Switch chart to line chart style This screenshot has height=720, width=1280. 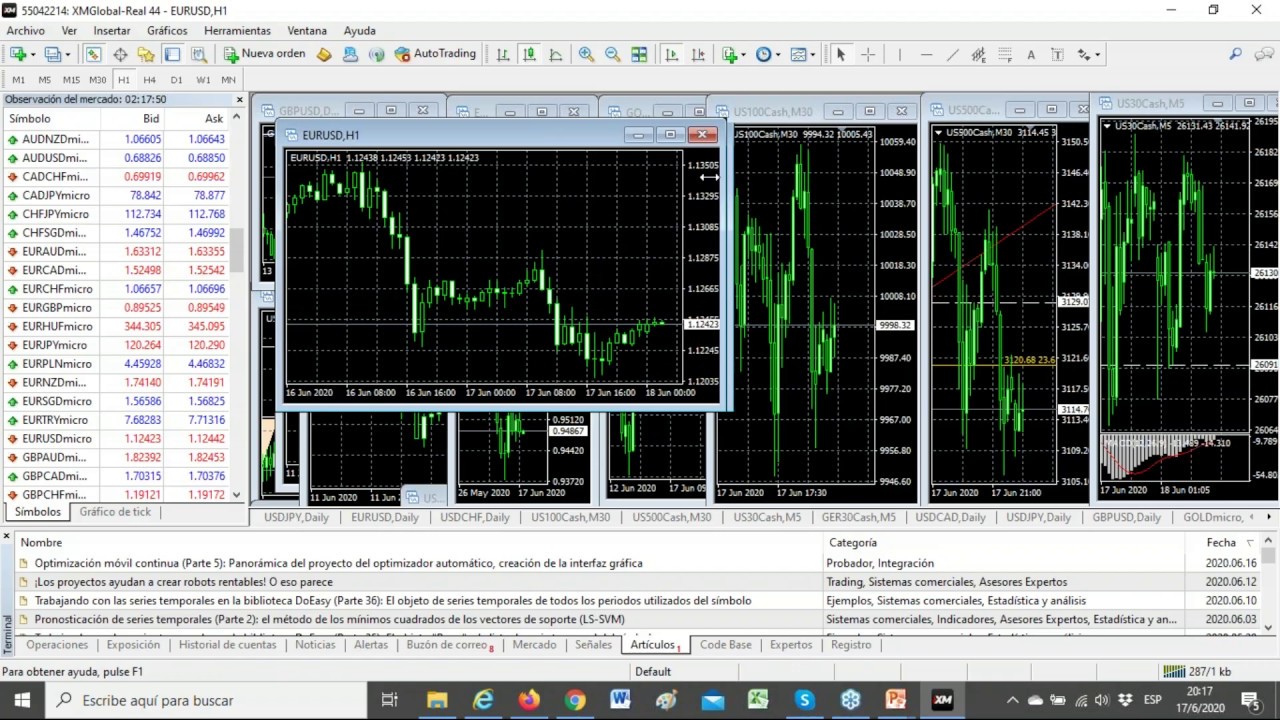555,55
